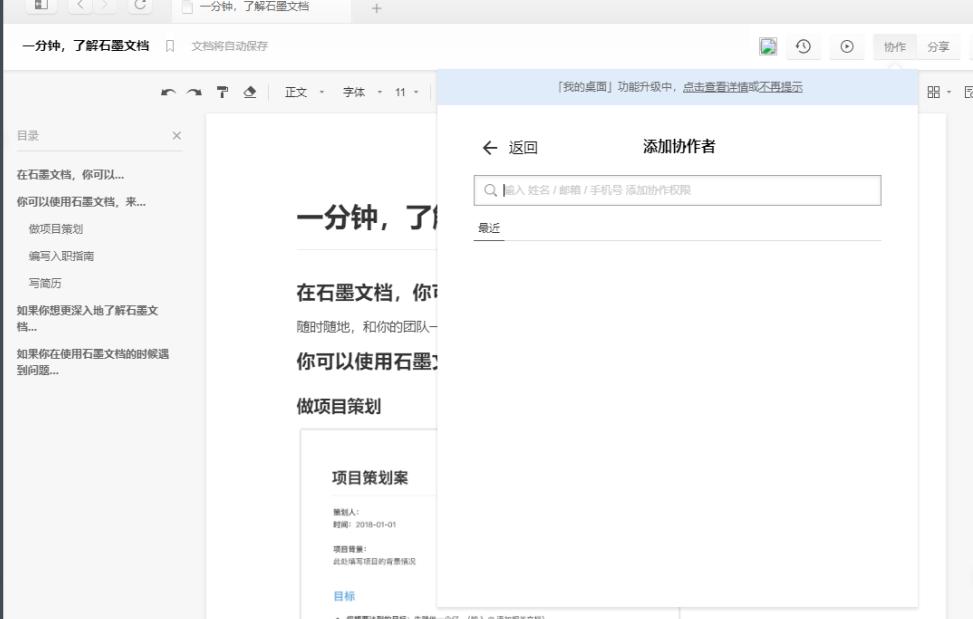Jump to 在石墨文档，你可以... outline entry
The width and height of the screenshot is (973, 619).
click(x=70, y=175)
